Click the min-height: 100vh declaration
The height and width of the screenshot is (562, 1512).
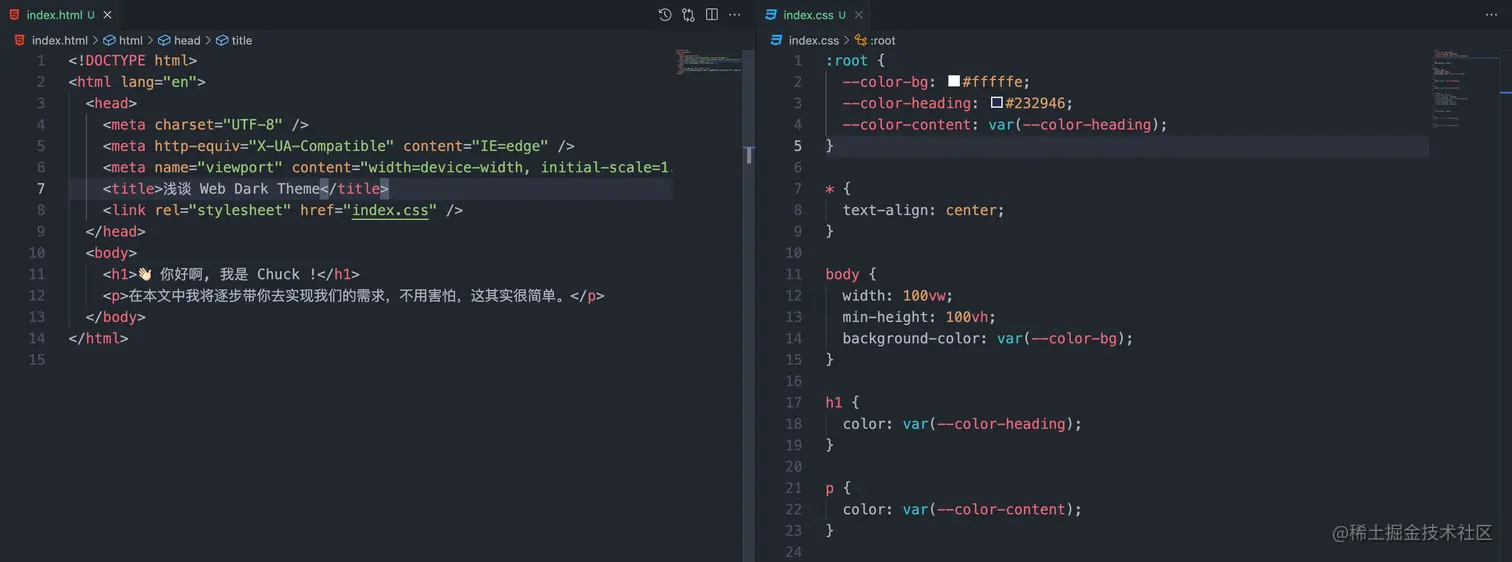pos(919,317)
